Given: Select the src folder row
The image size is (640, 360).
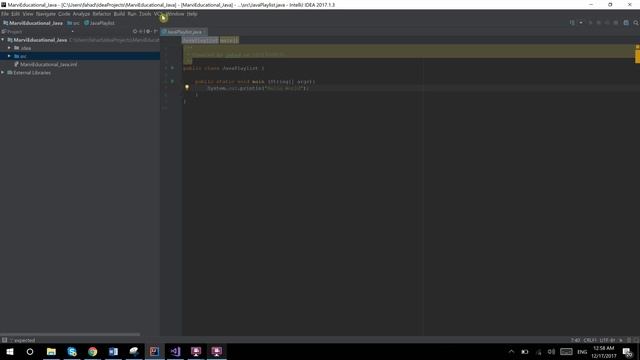Looking at the screenshot, I should (x=80, y=56).
